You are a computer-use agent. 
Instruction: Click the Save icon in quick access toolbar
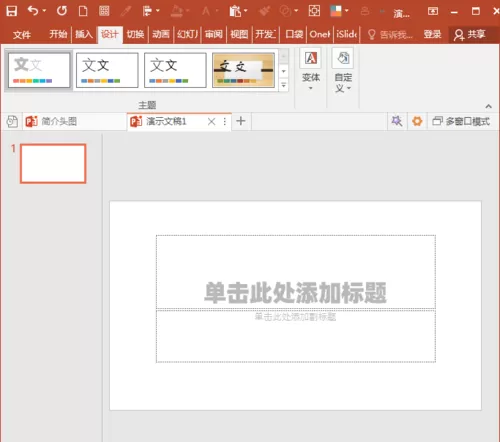click(11, 11)
